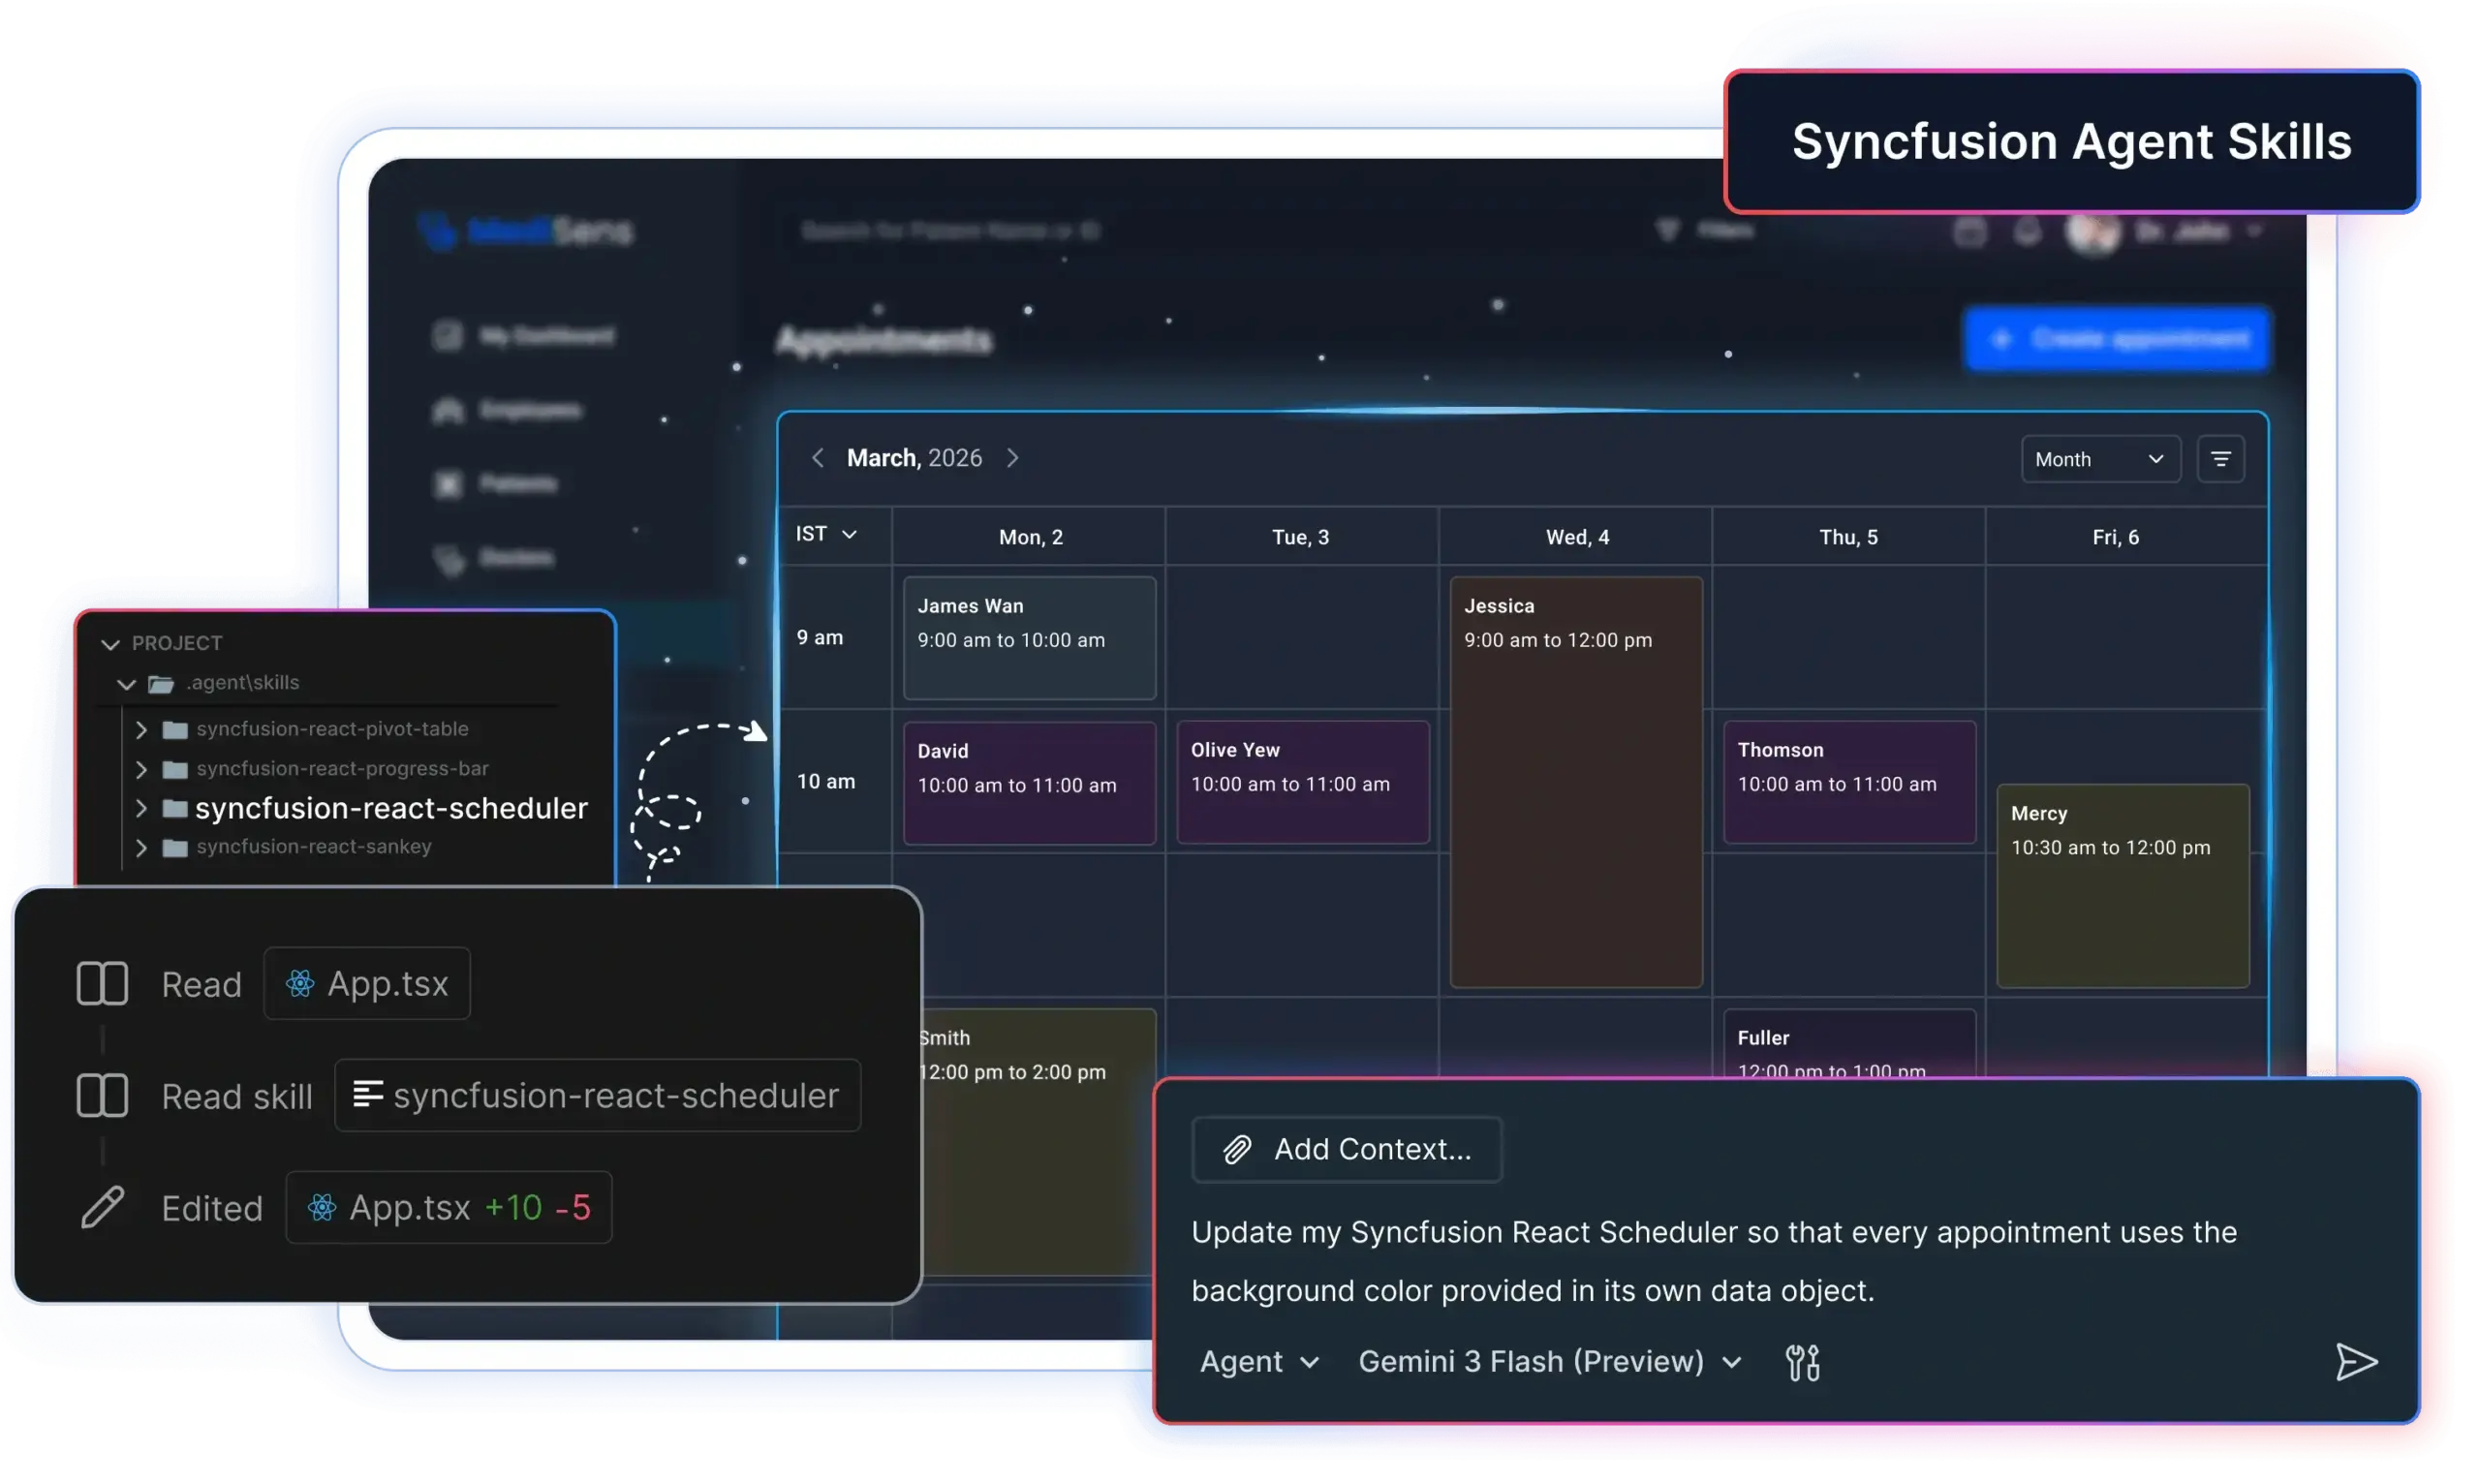Viewport: 2480px width, 1484px height.
Task: Open the notifications bell in the app header
Action: [x=2027, y=231]
